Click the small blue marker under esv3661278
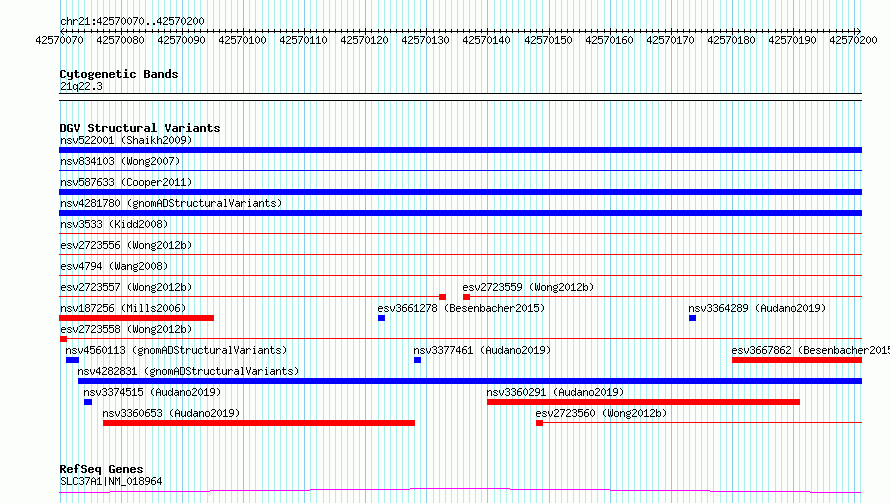890x503 pixels. click(381, 318)
